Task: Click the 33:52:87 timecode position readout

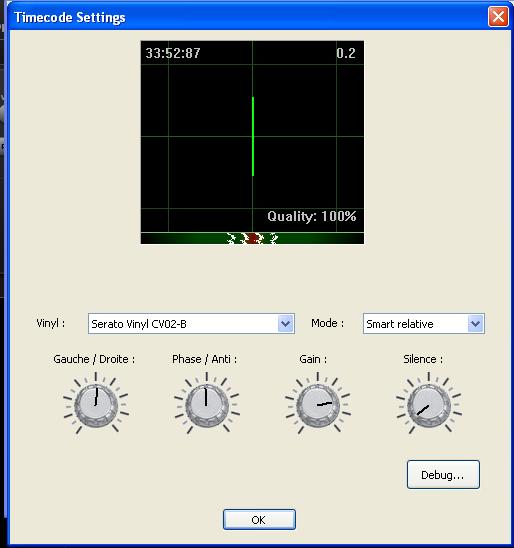Action: point(173,53)
